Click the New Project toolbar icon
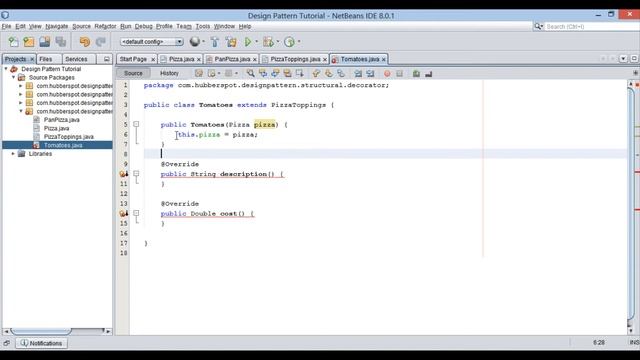Viewport: 640px width, 360px height. (29, 42)
